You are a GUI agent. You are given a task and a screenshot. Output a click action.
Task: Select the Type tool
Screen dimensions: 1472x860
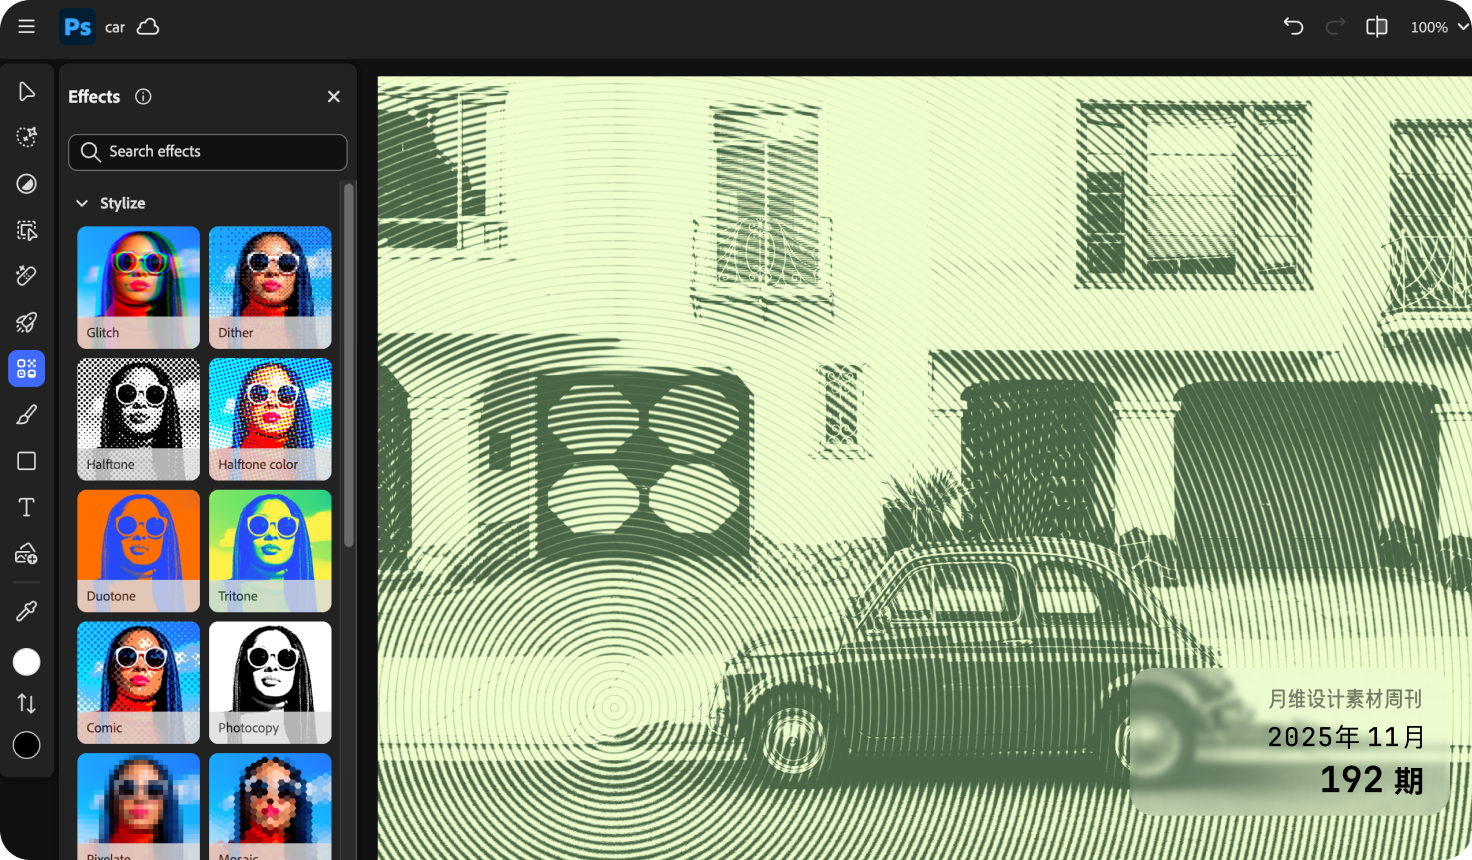tap(27, 507)
